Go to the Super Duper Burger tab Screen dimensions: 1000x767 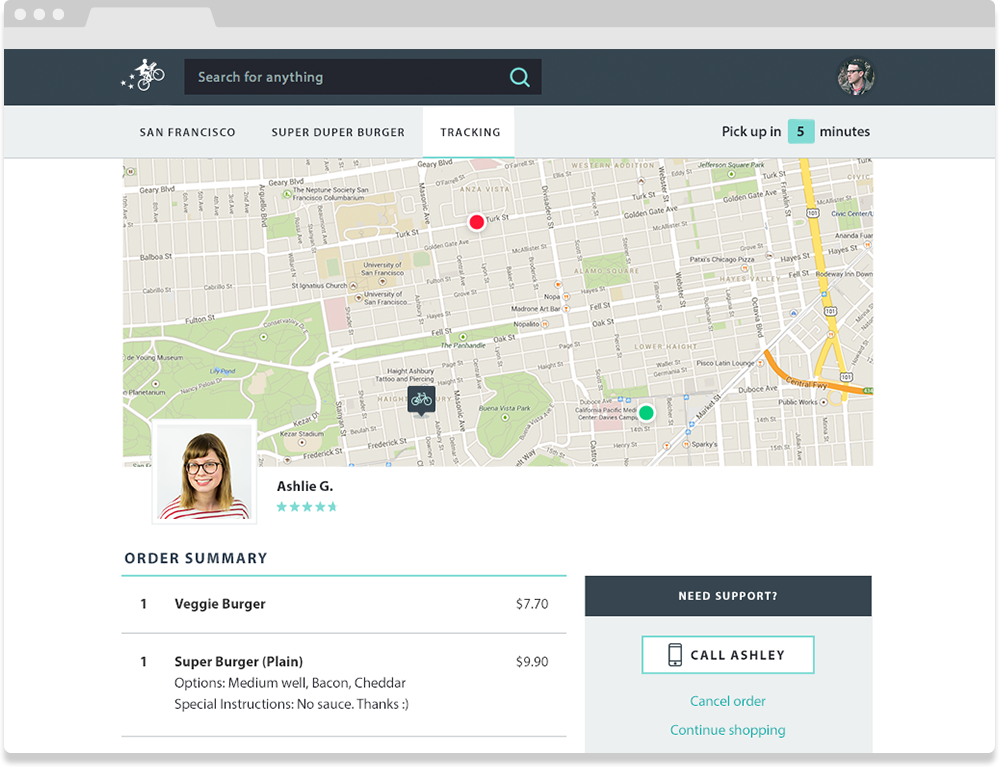[338, 132]
